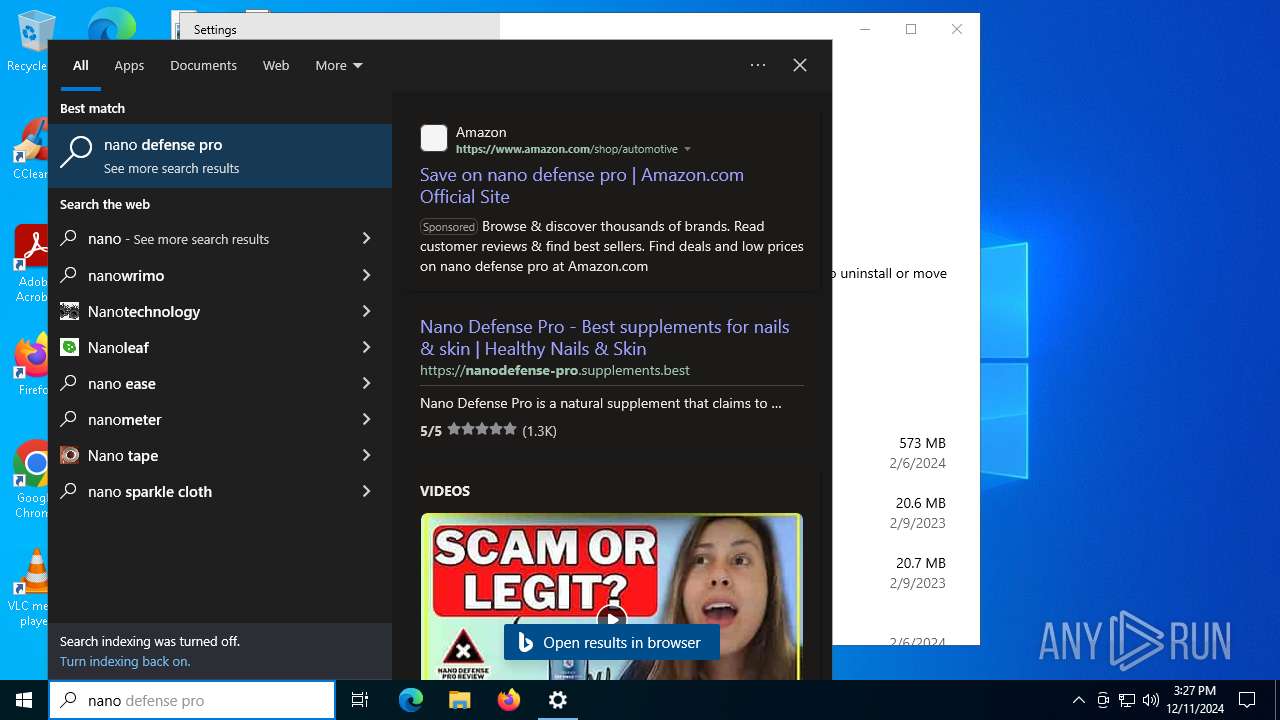
Task: Open the network icon in system tray
Action: pos(1127,700)
